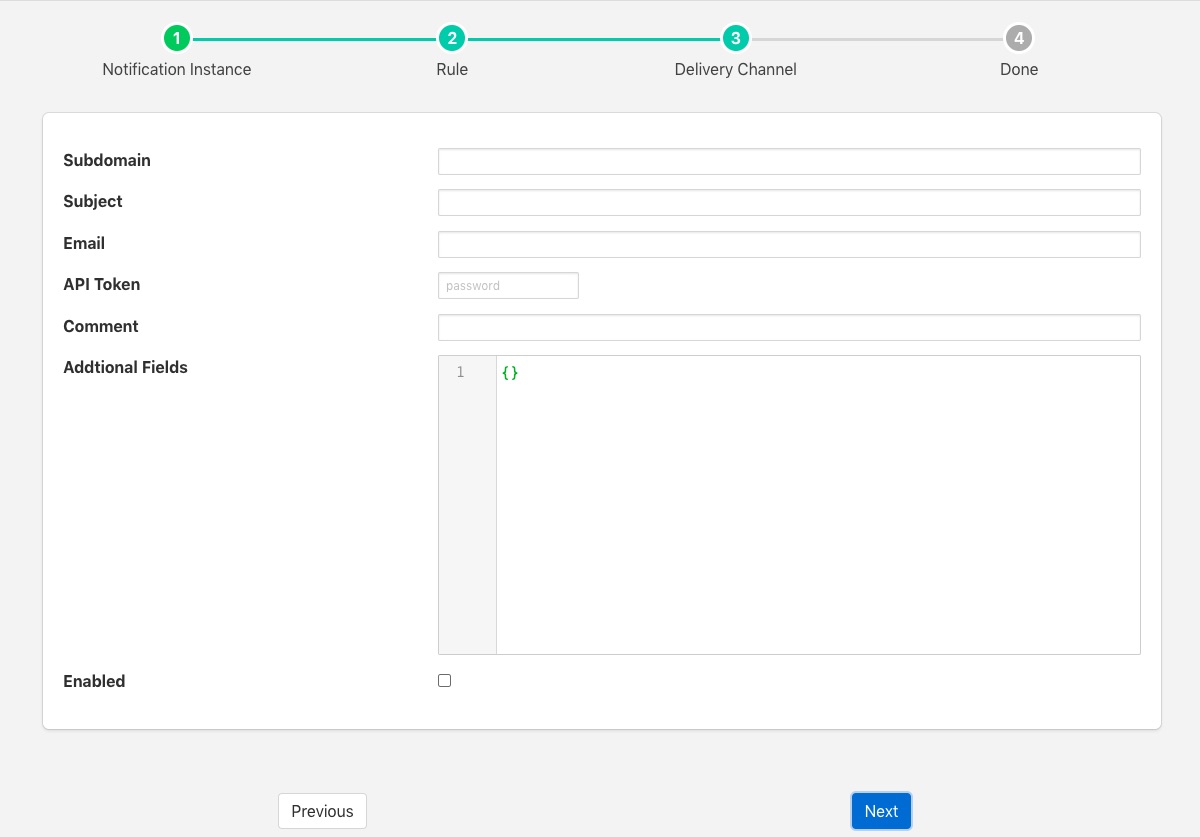Image resolution: width=1200 pixels, height=837 pixels.
Task: Click the Email input box
Action: click(788, 244)
